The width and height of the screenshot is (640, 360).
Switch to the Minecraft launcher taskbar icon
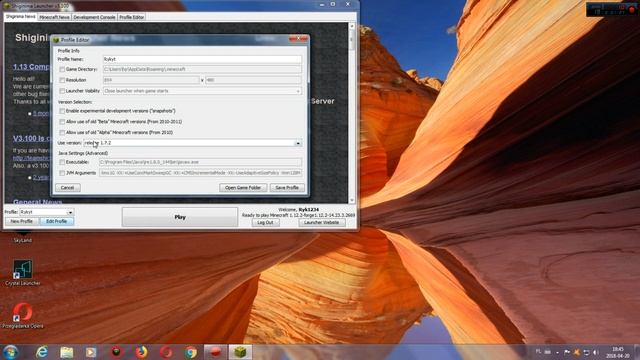coord(240,352)
